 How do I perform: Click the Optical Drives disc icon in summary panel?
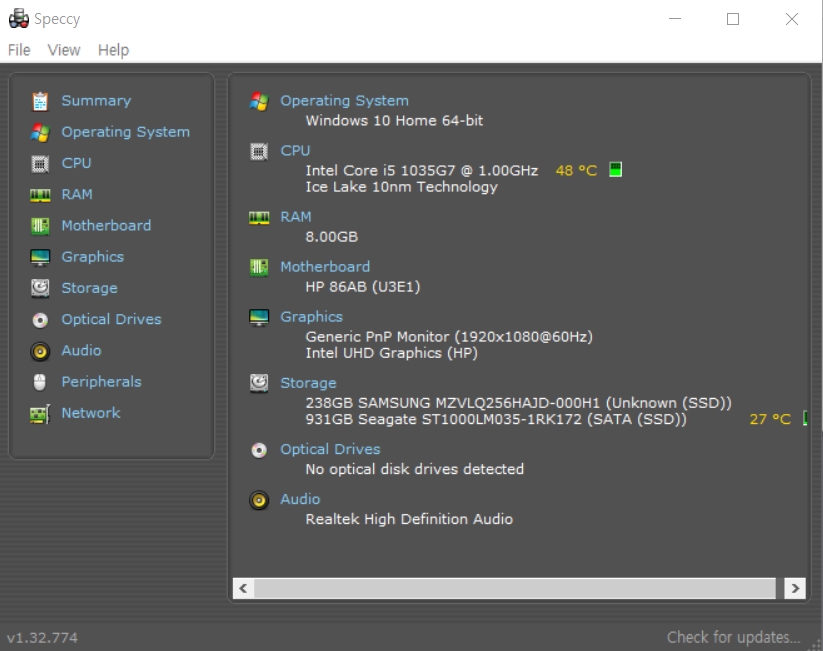[x=259, y=450]
